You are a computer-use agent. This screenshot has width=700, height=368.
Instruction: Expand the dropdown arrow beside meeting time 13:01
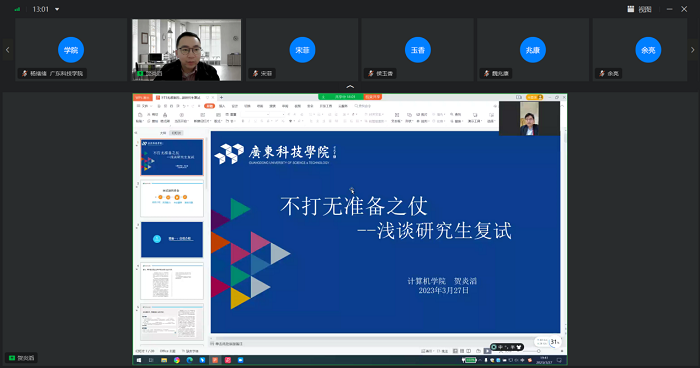(x=57, y=9)
